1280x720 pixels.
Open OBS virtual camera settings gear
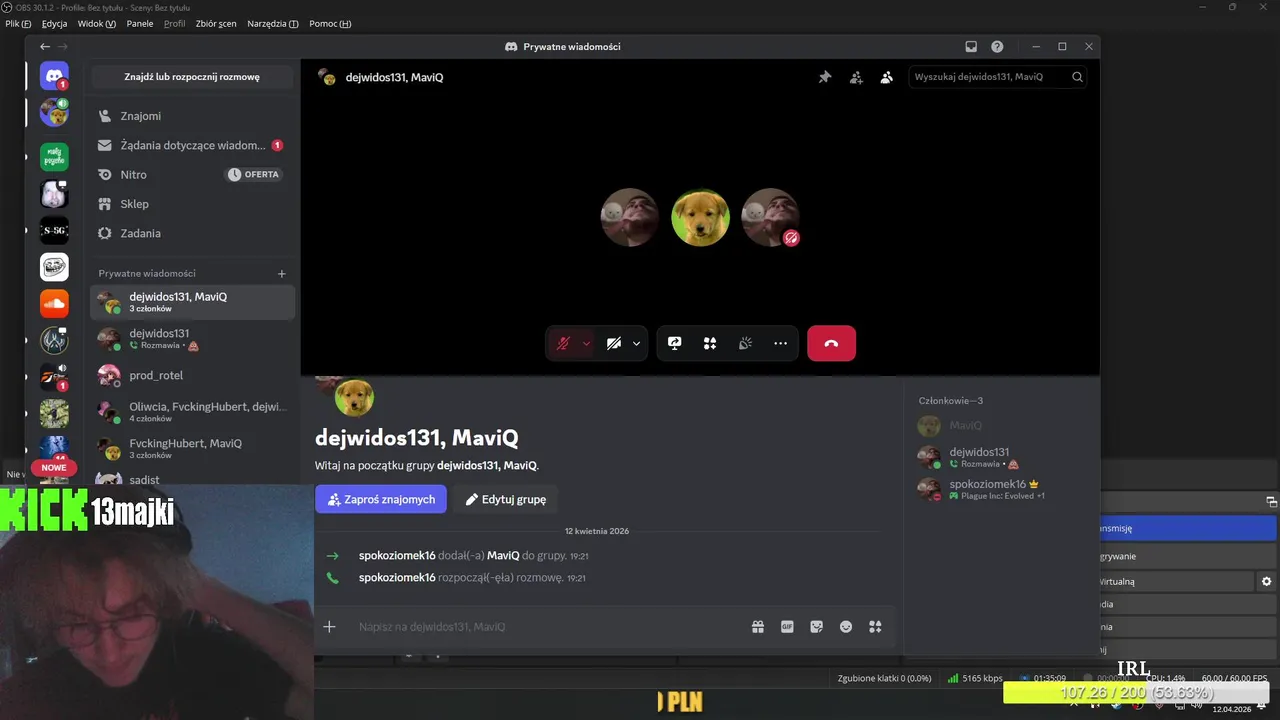tap(1267, 581)
